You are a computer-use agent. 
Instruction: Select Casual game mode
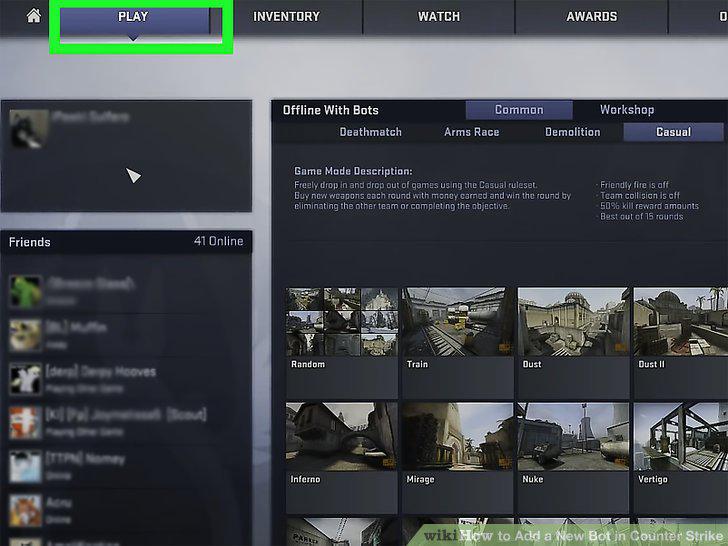pyautogui.click(x=673, y=132)
